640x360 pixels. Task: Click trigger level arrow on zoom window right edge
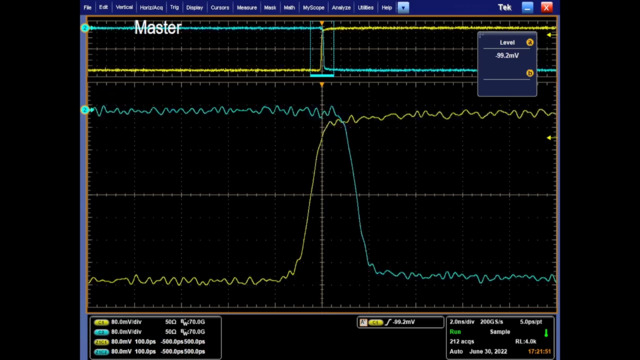549,138
